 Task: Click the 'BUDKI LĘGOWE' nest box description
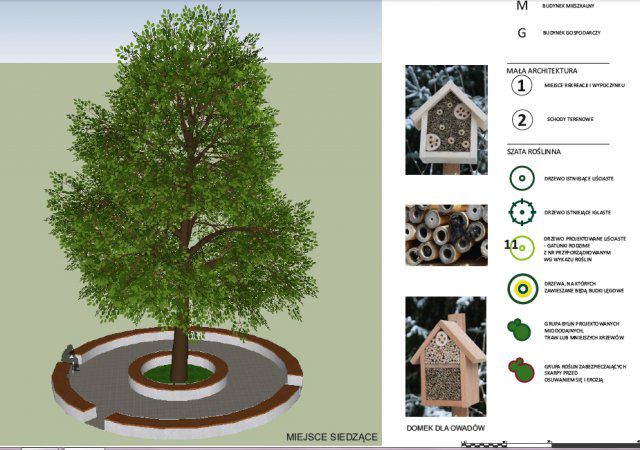[x=584, y=287]
